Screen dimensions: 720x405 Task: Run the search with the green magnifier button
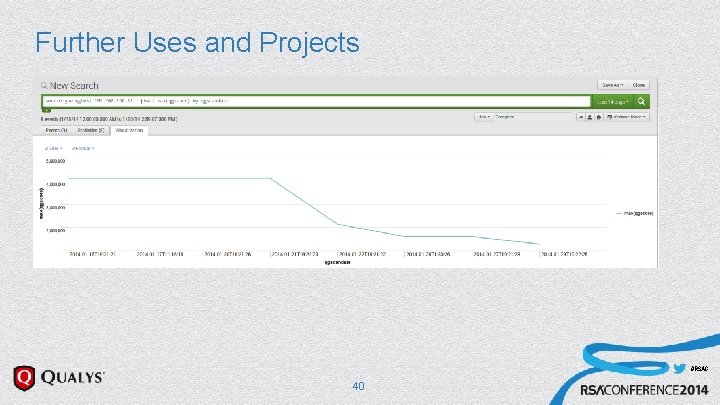[641, 101]
